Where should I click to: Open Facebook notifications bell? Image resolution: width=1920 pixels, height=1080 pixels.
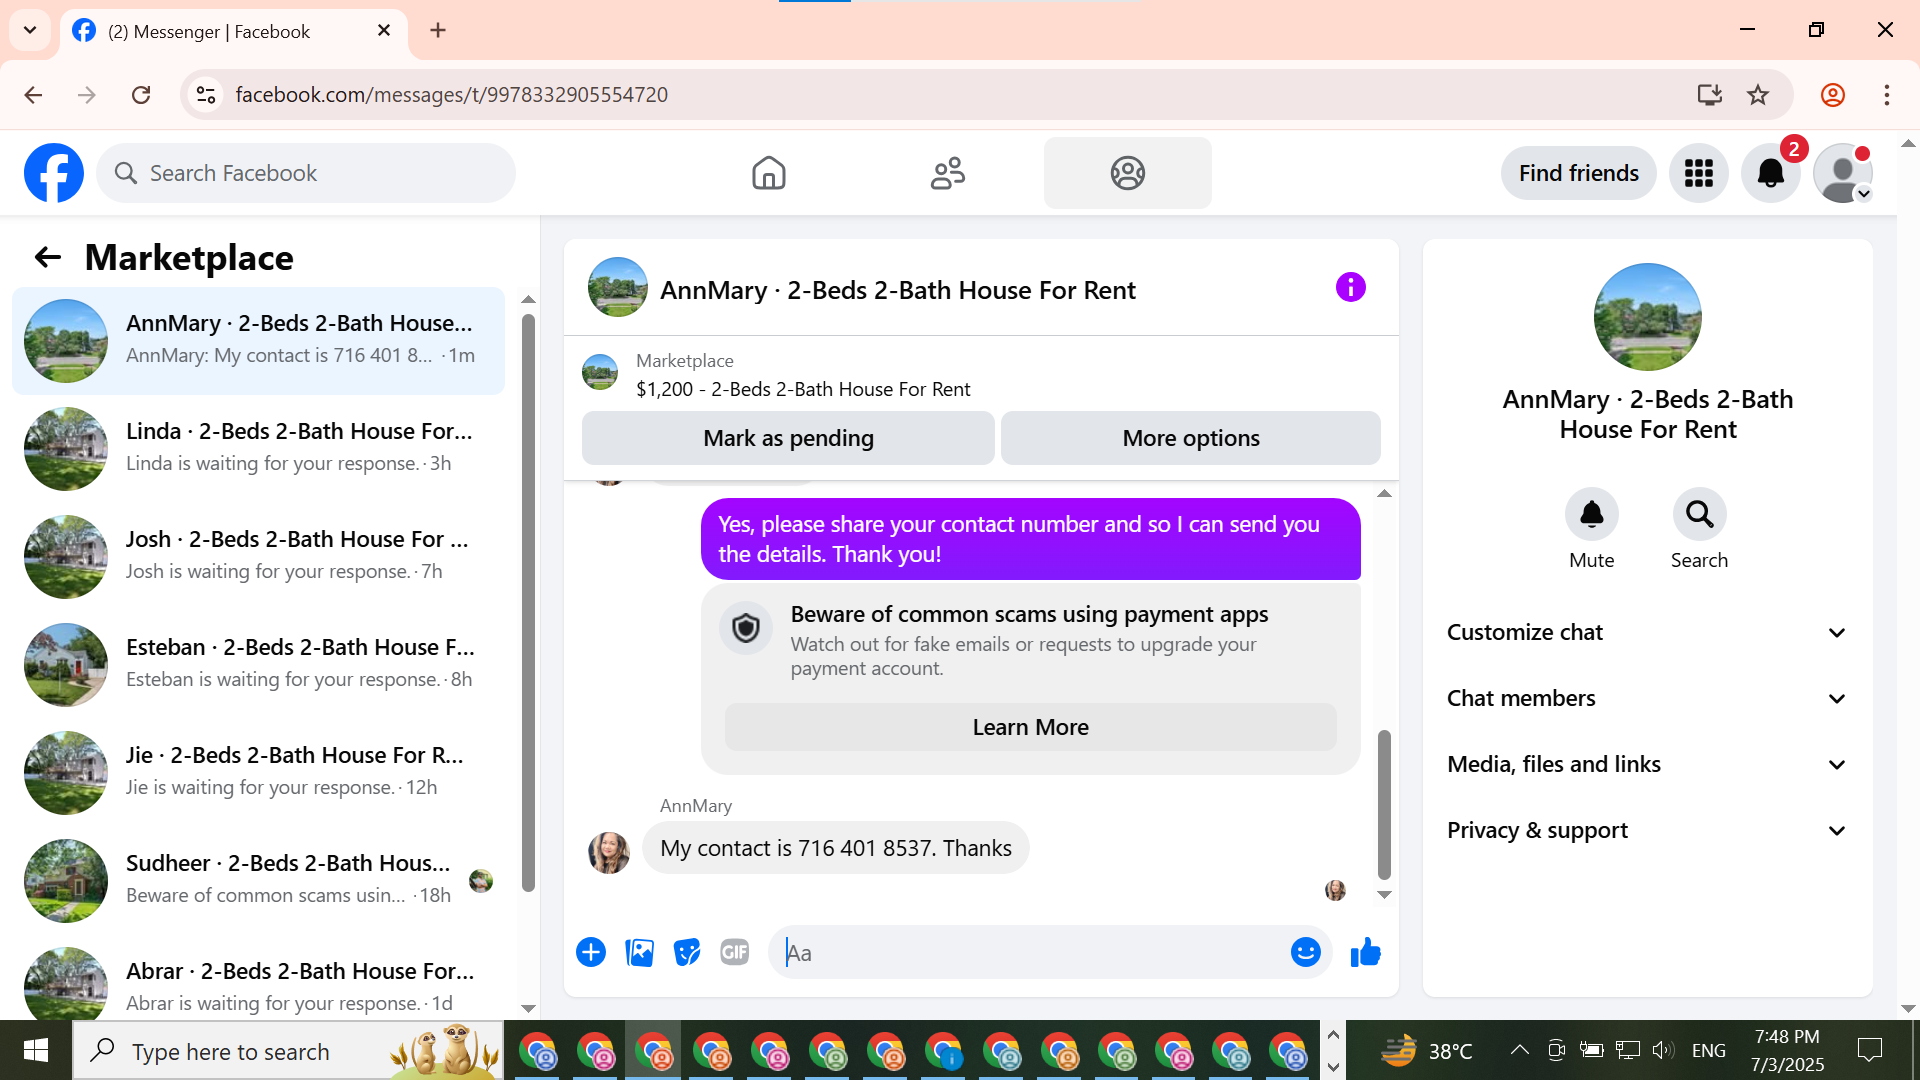click(x=1770, y=174)
